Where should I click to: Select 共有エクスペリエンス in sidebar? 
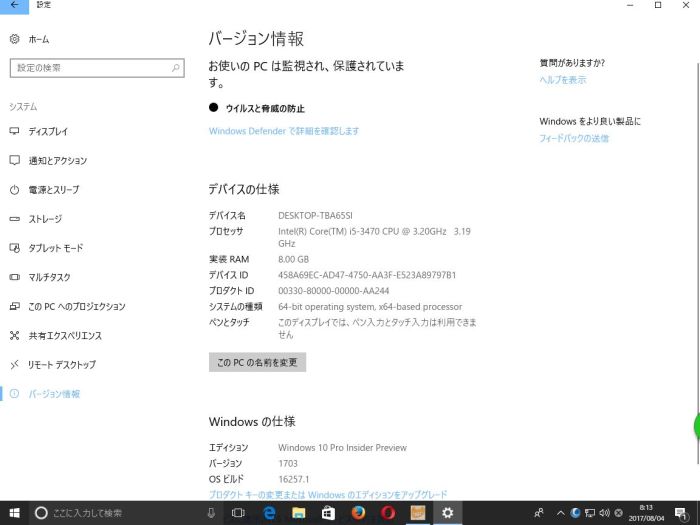tap(65, 336)
